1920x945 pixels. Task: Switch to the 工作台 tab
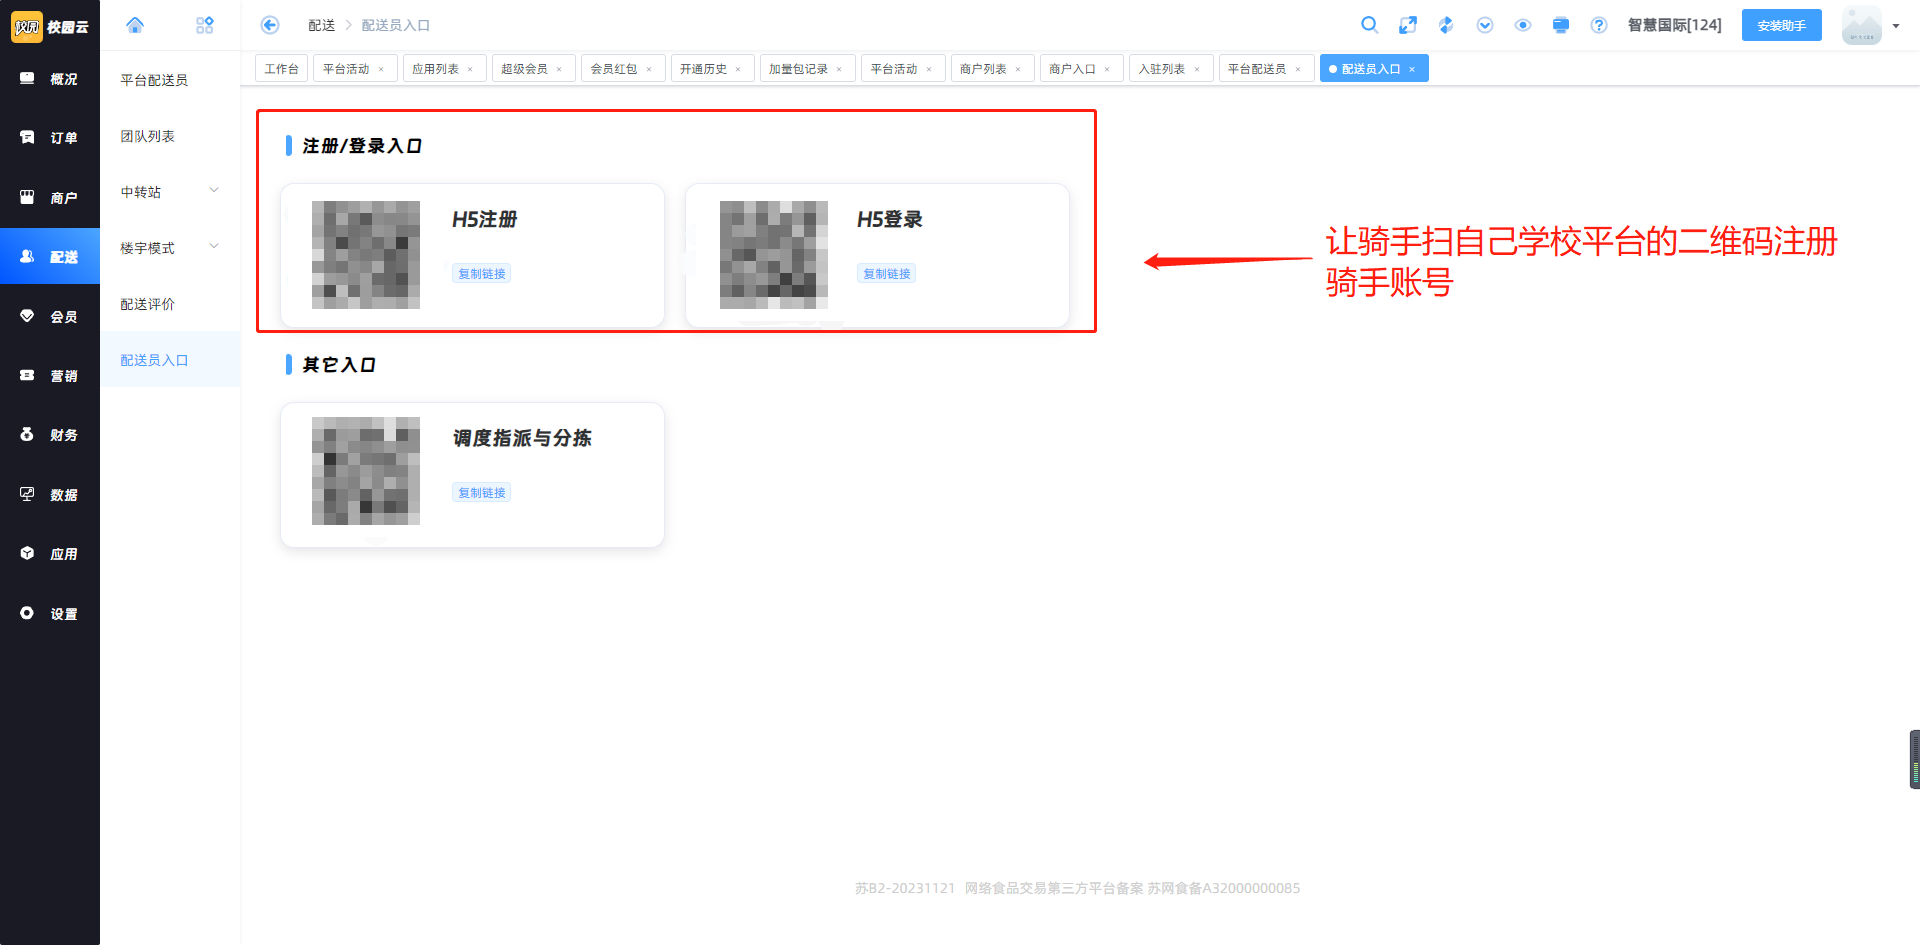[281, 69]
